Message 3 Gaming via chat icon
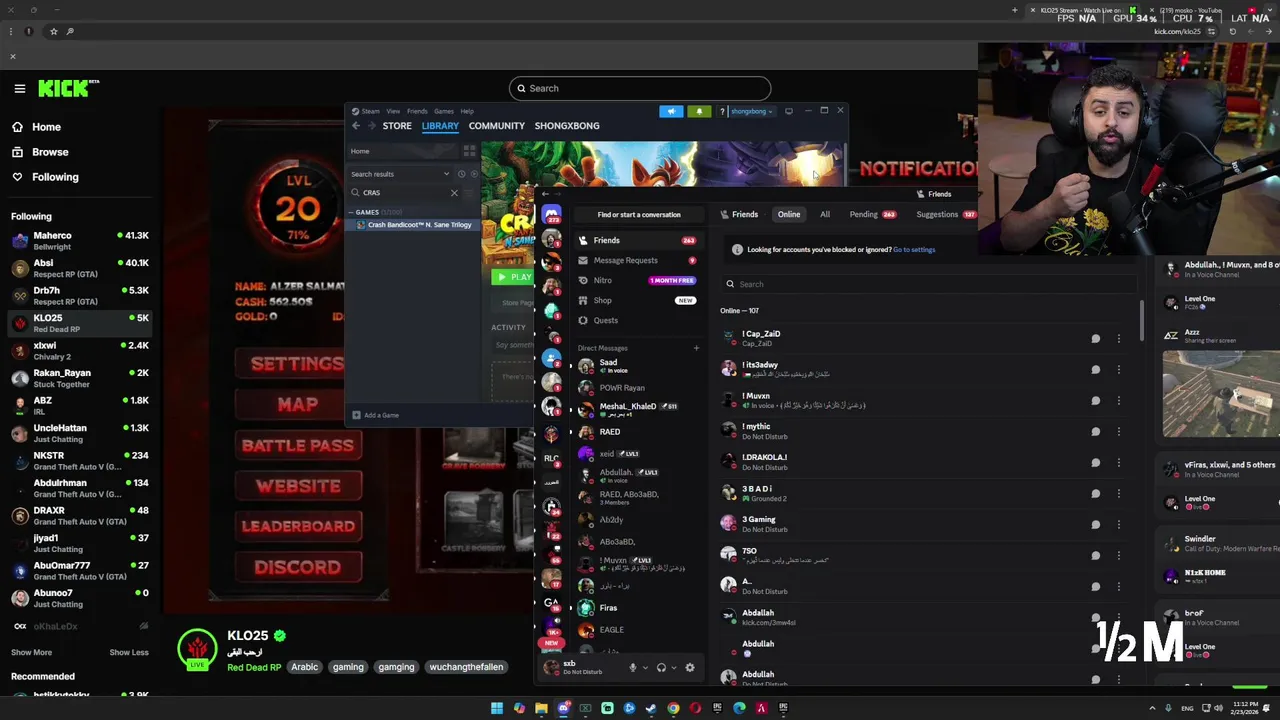1280x720 pixels. [1095, 524]
